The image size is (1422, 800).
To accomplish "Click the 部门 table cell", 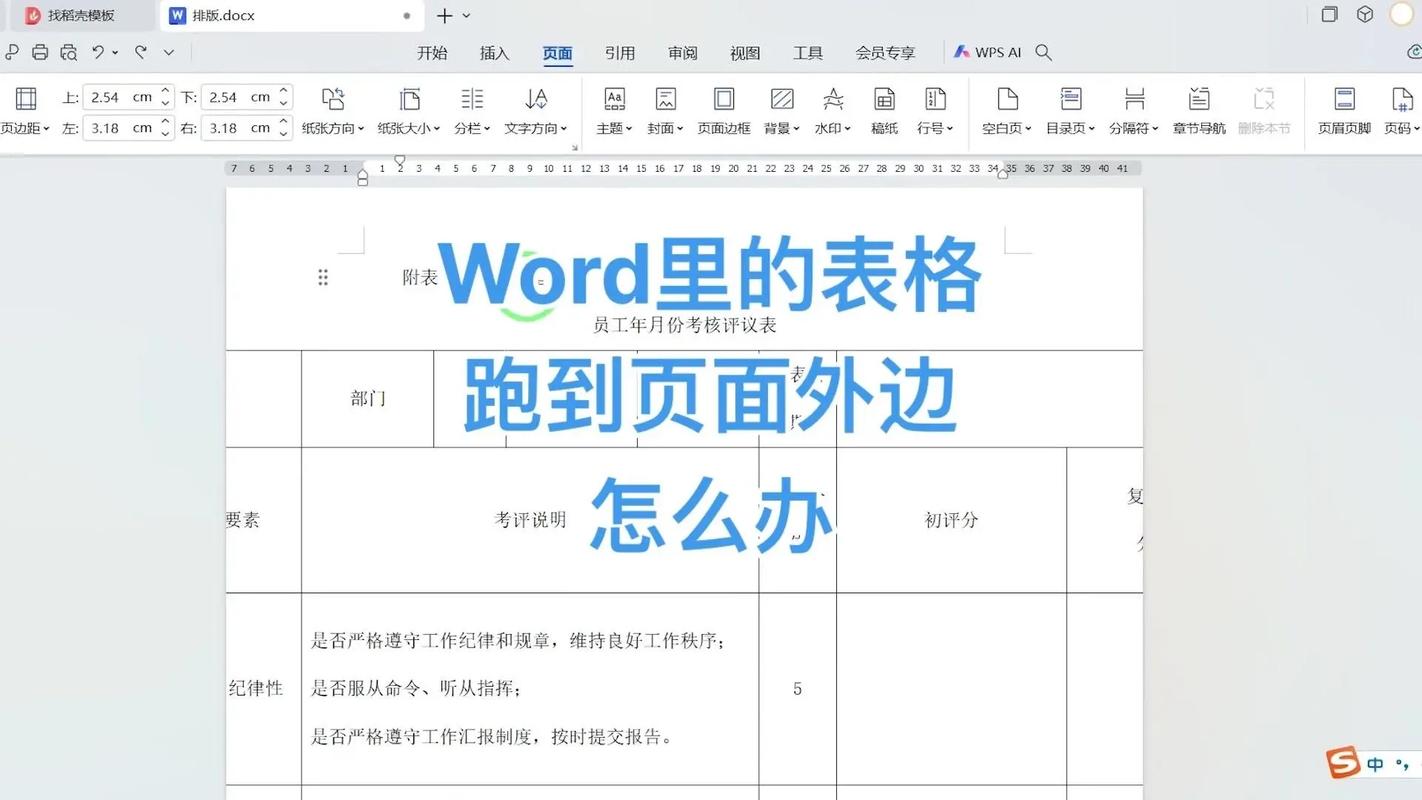I will click(x=368, y=398).
